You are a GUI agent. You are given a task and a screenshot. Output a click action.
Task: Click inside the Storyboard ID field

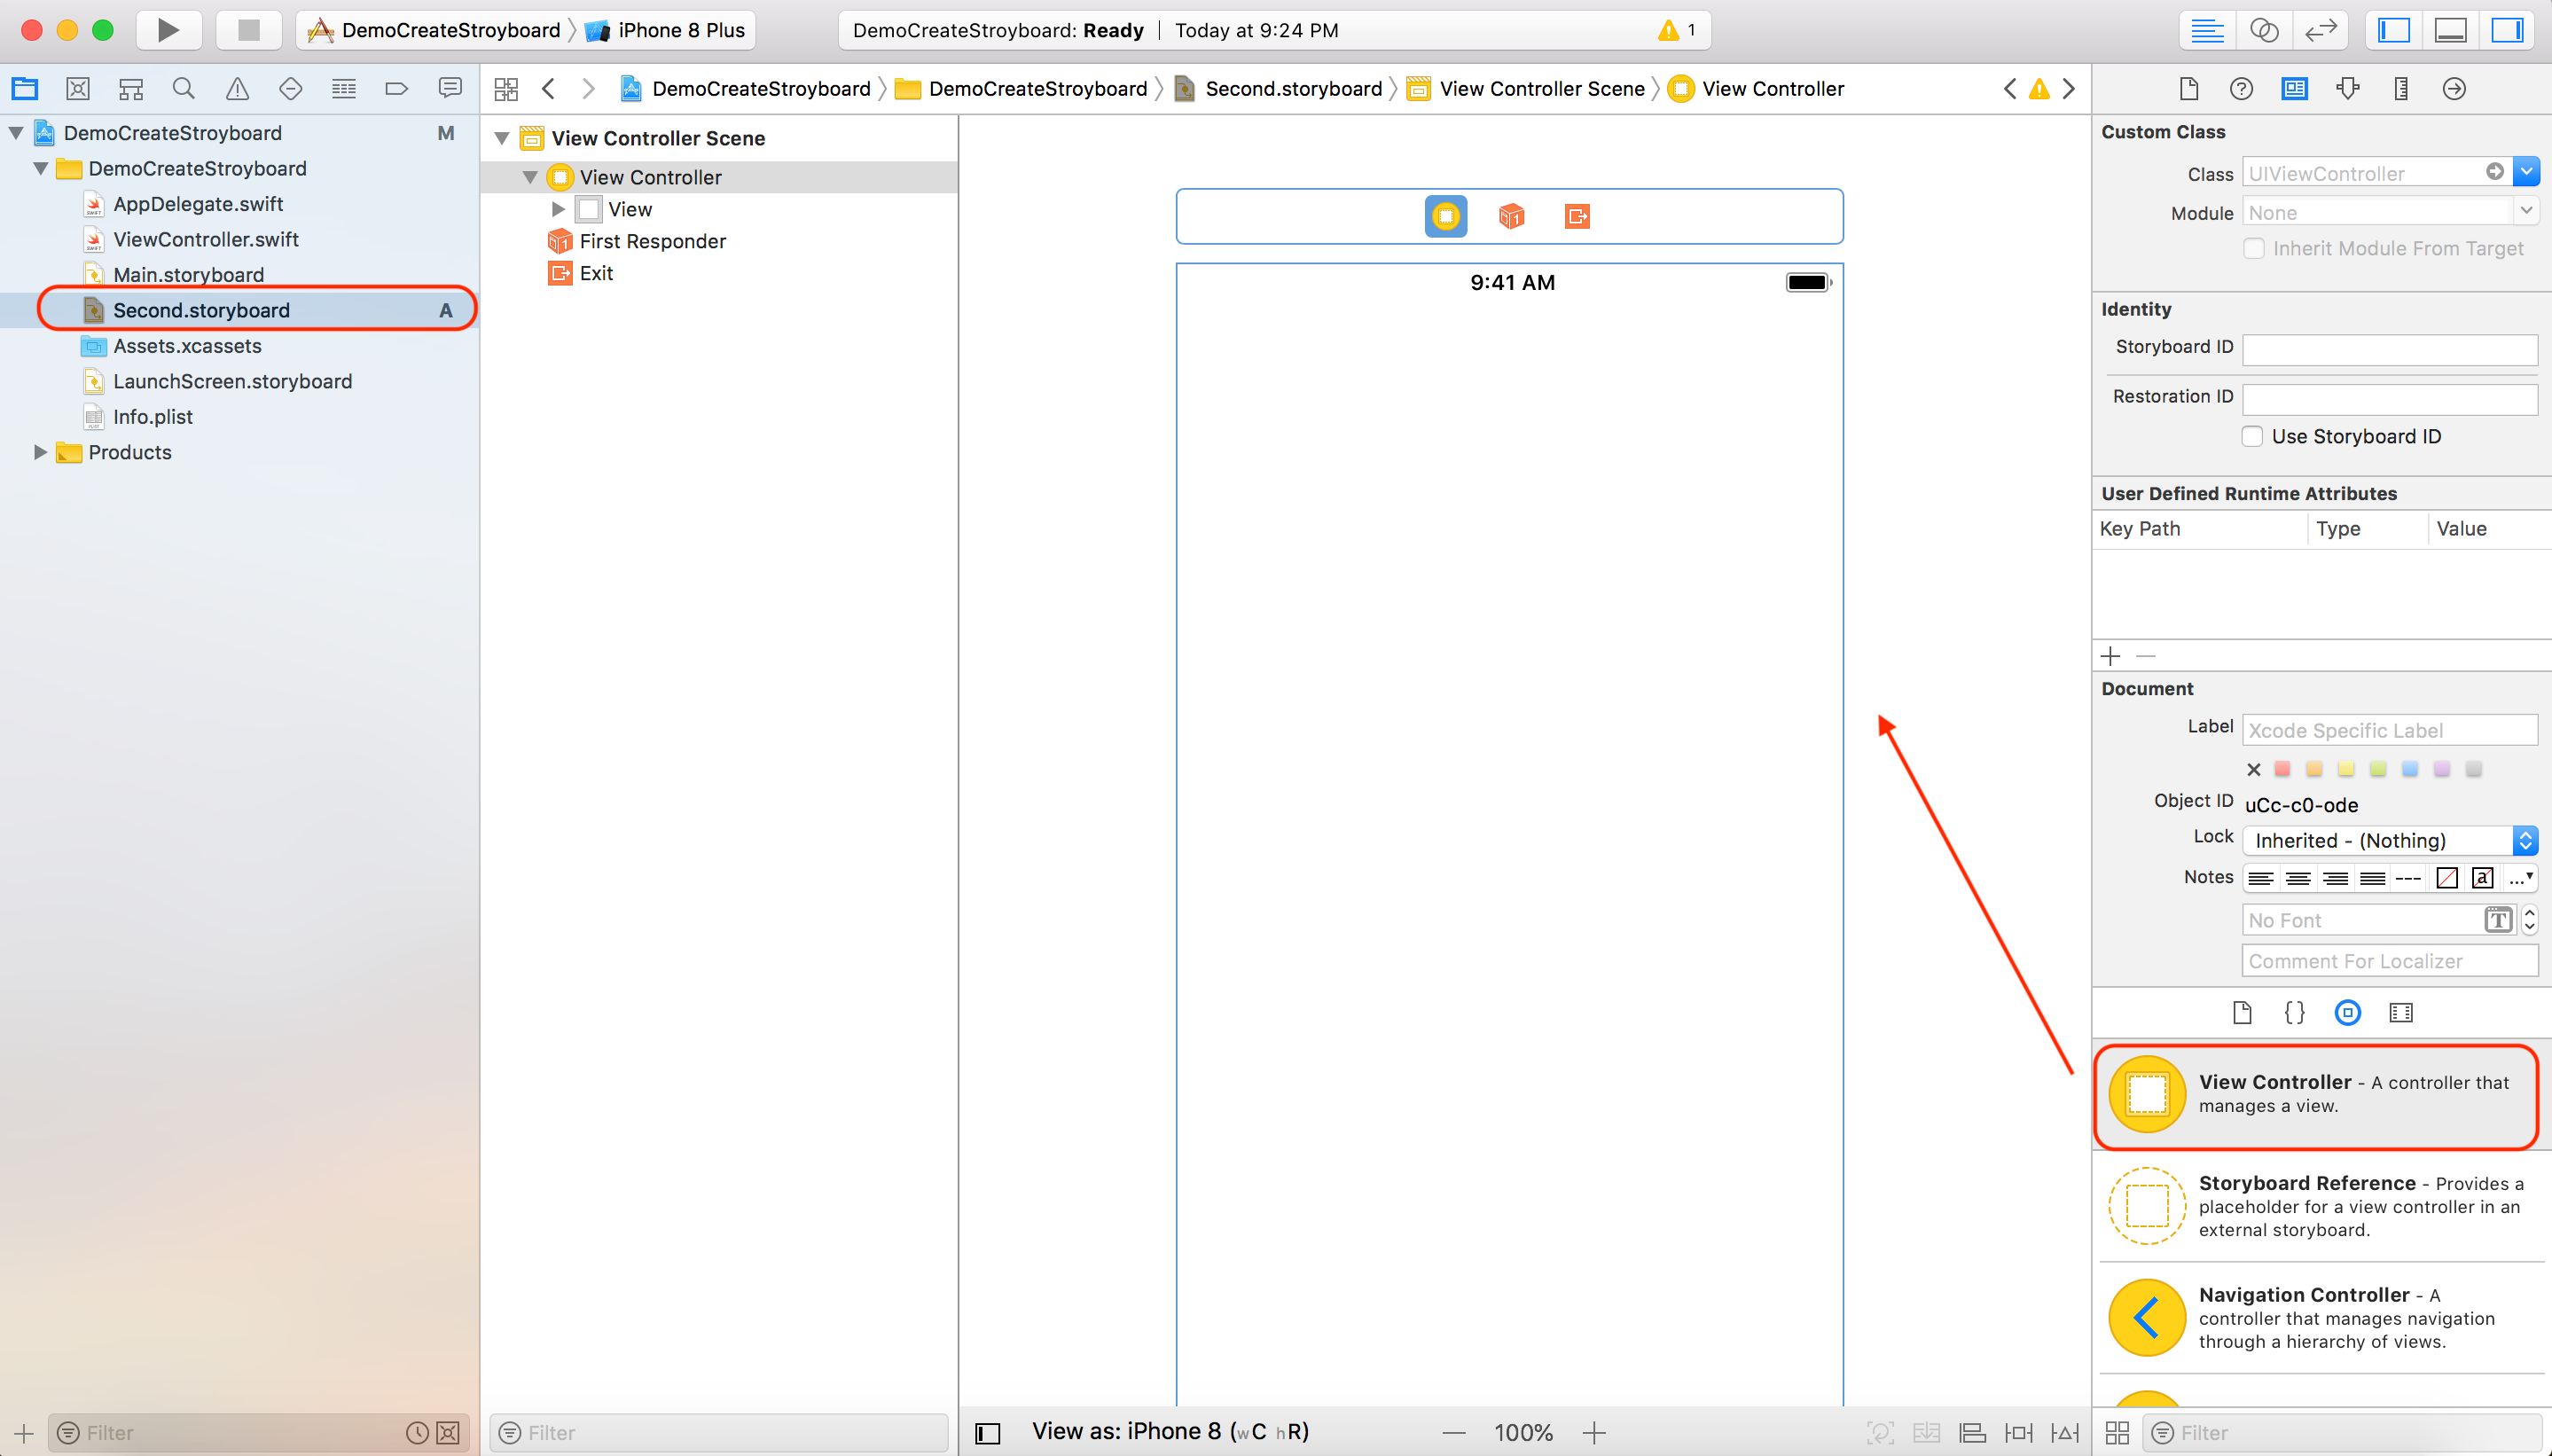[x=2388, y=348]
